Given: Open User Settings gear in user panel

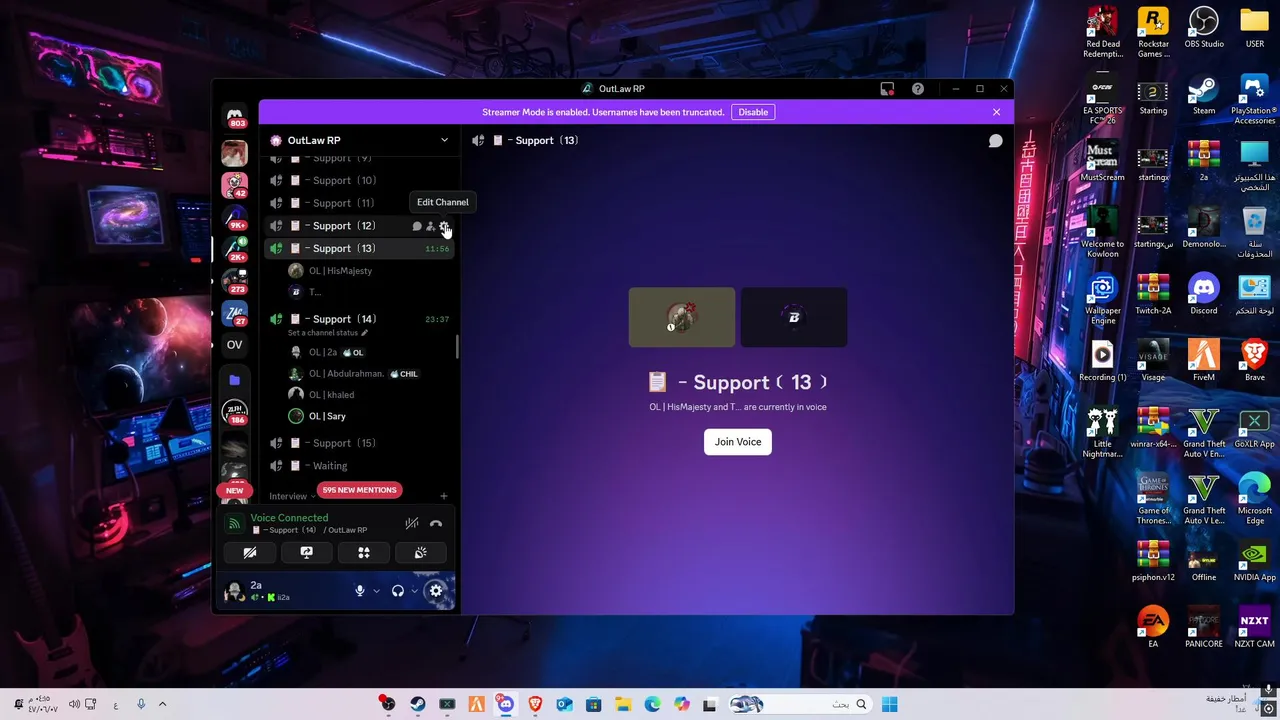Looking at the screenshot, I should [x=436, y=591].
